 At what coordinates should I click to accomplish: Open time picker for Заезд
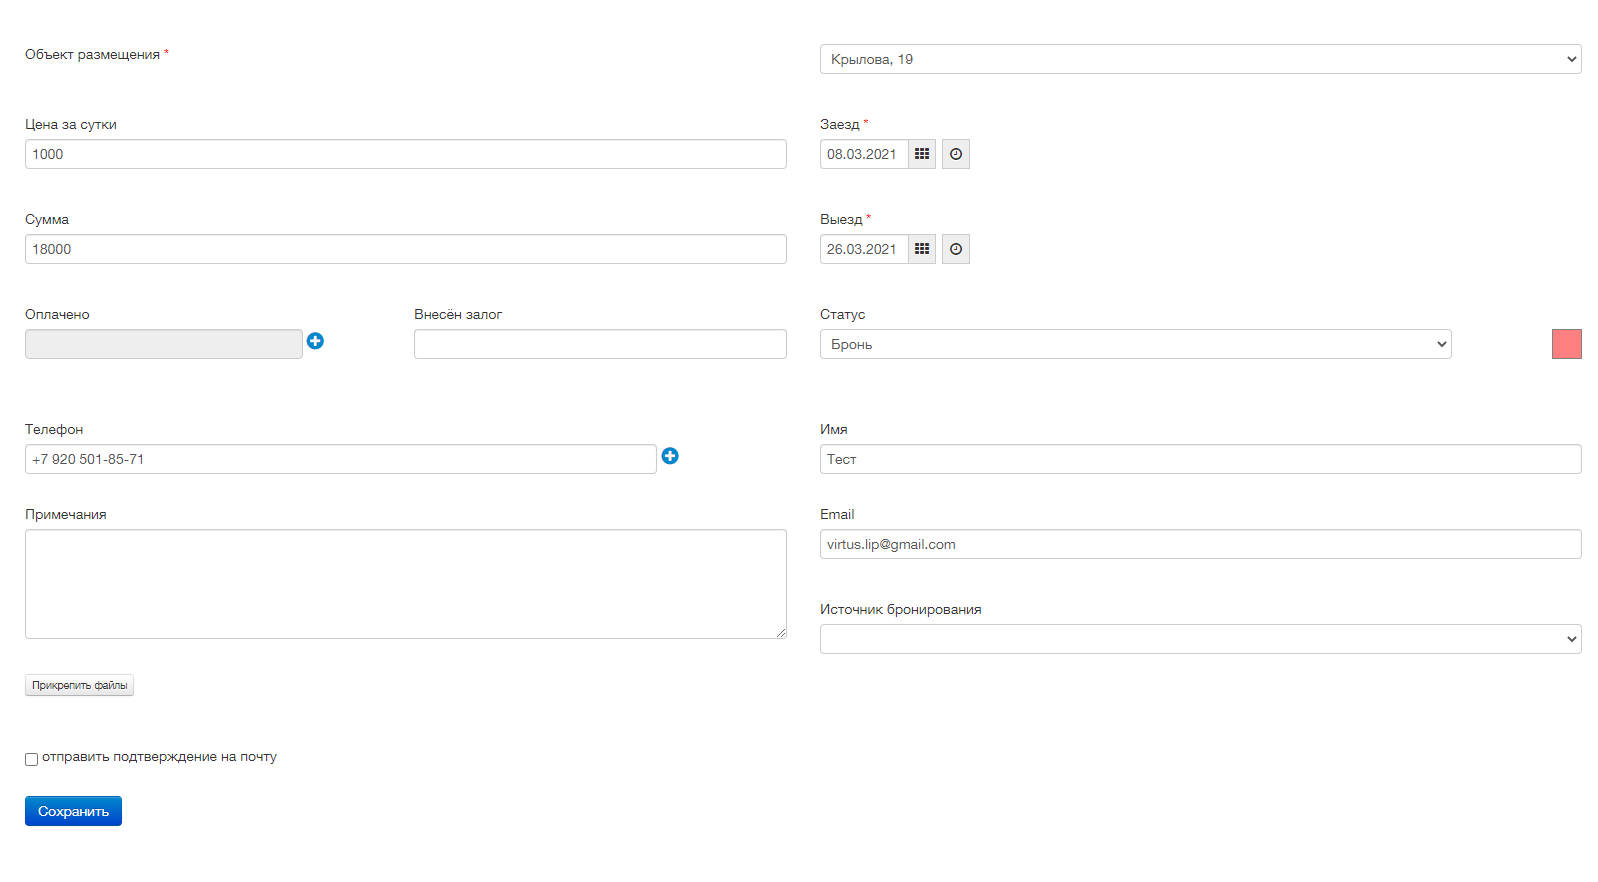pyautogui.click(x=956, y=154)
